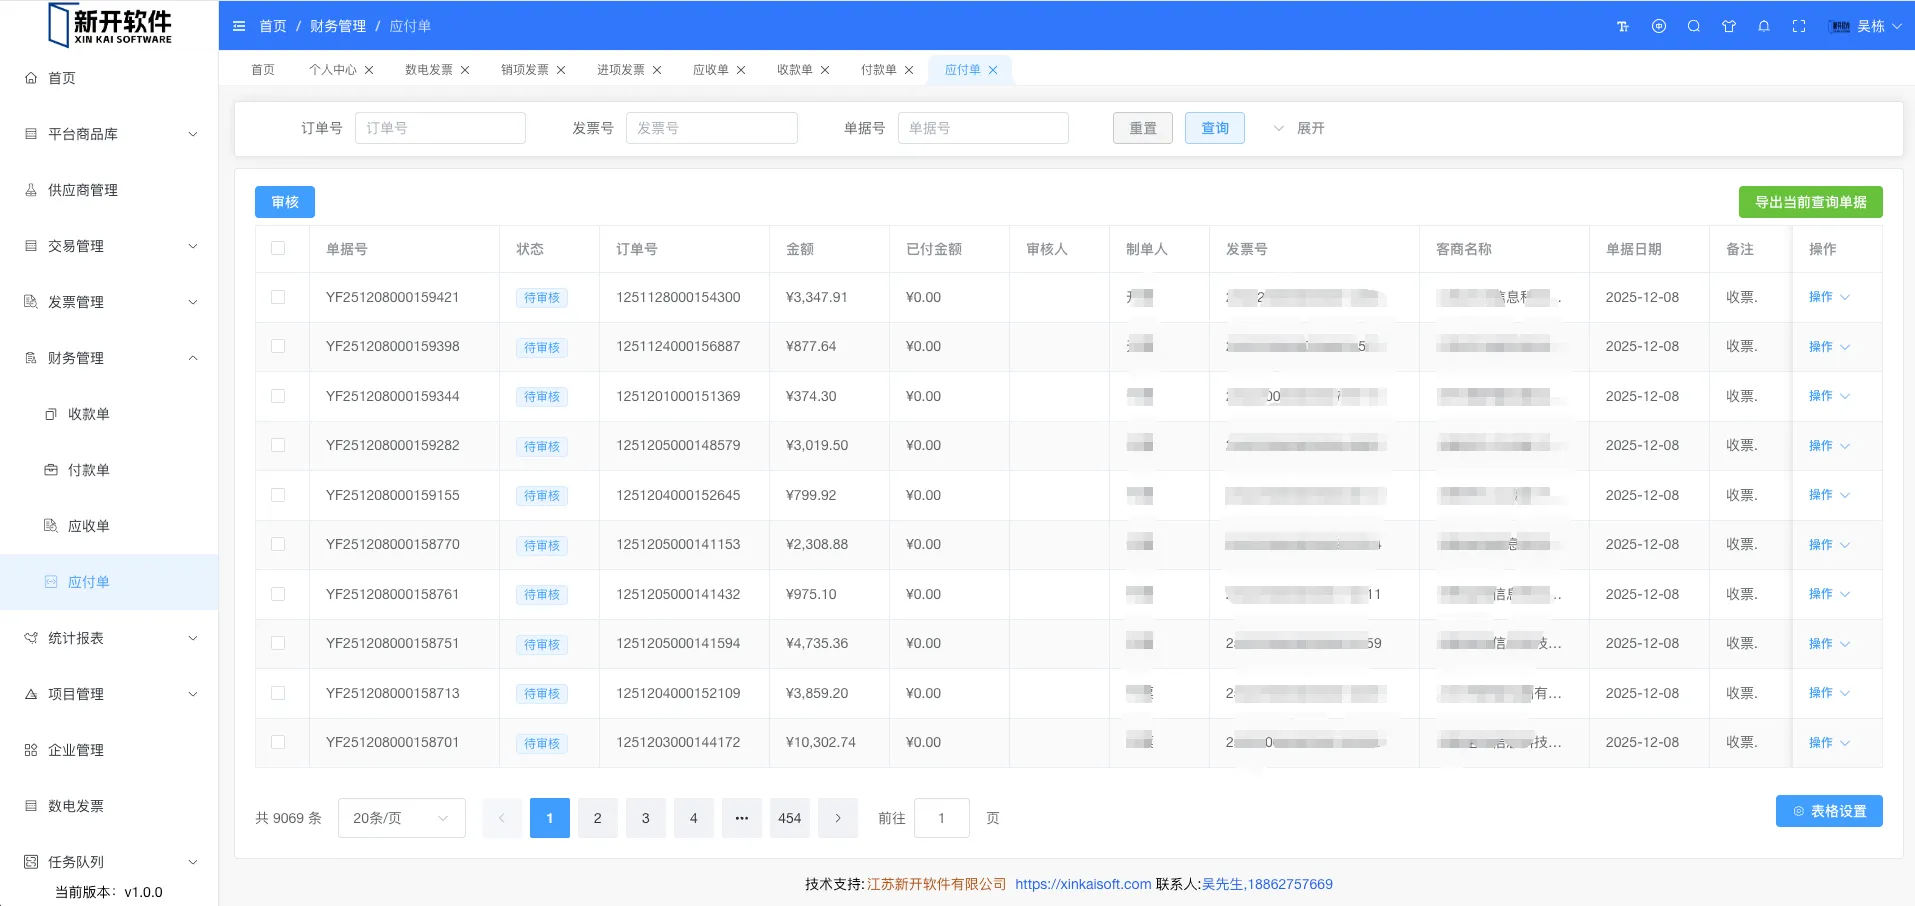Image resolution: width=1915 pixels, height=906 pixels.
Task: Open the theme shirt icon
Action: coord(1729,27)
